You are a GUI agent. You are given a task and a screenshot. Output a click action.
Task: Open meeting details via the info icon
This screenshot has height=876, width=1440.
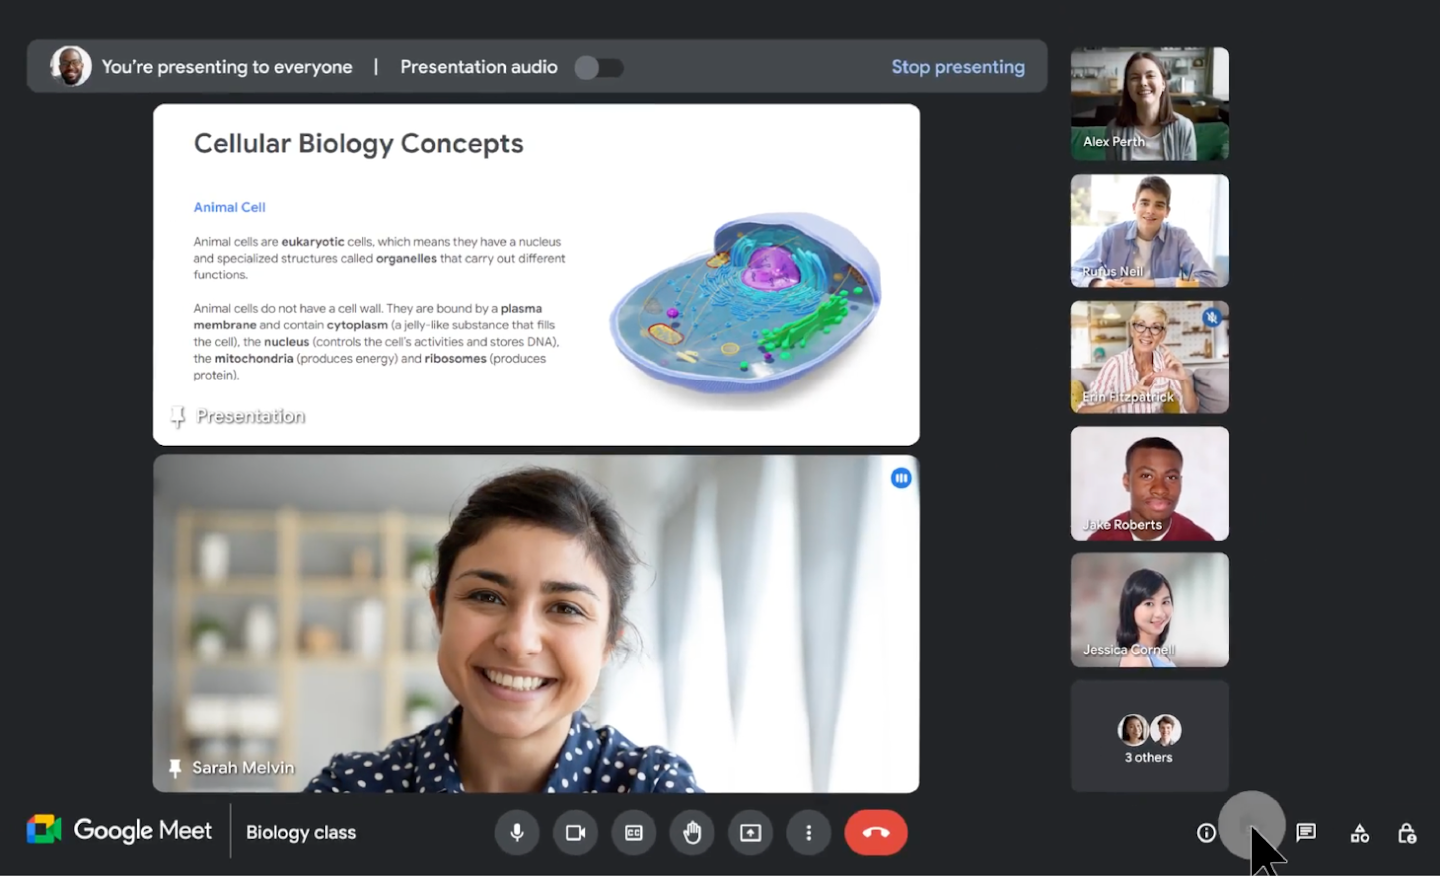[1206, 832]
